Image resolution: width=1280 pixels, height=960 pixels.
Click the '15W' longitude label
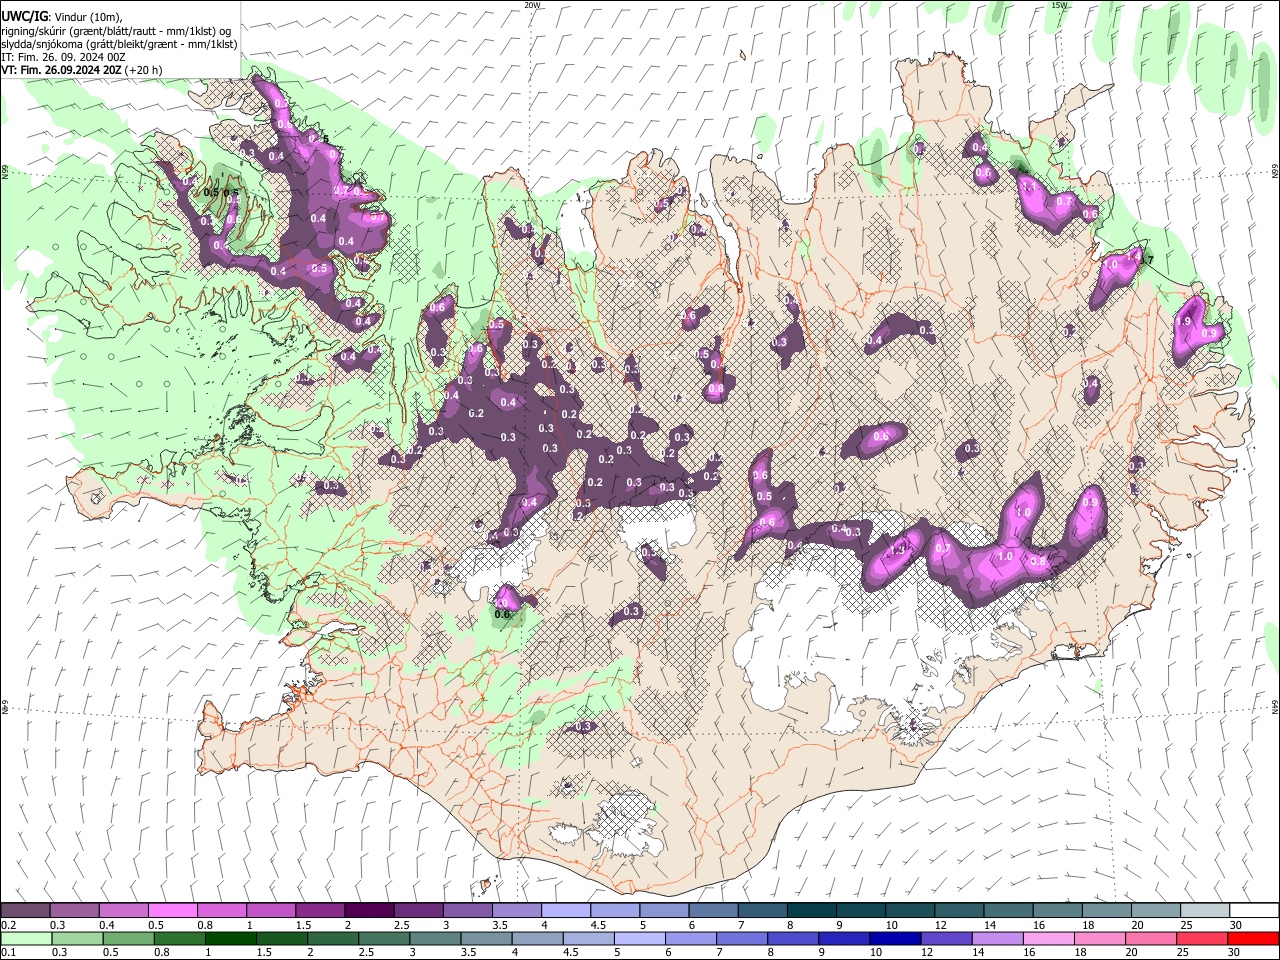[1059, 5]
